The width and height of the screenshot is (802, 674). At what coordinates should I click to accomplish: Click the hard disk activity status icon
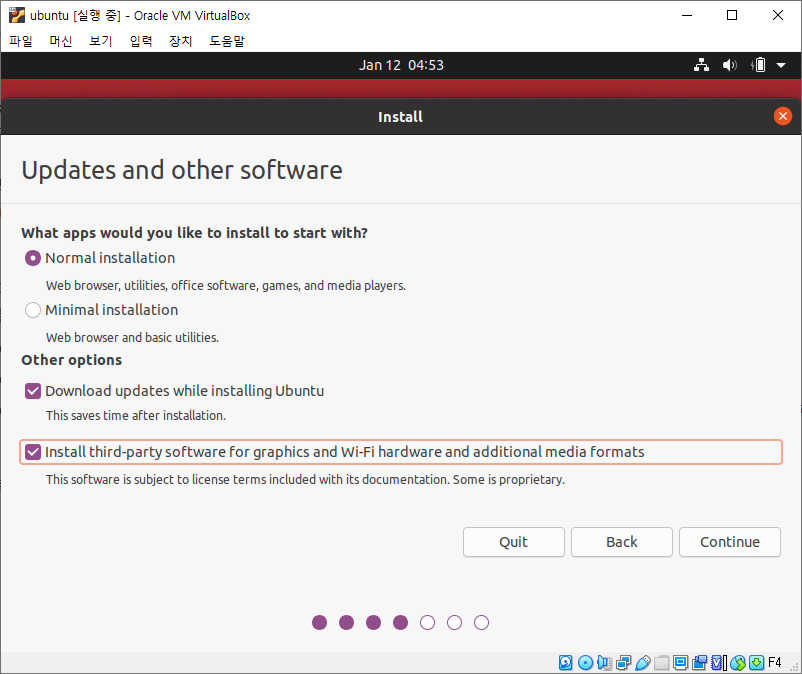pos(566,663)
